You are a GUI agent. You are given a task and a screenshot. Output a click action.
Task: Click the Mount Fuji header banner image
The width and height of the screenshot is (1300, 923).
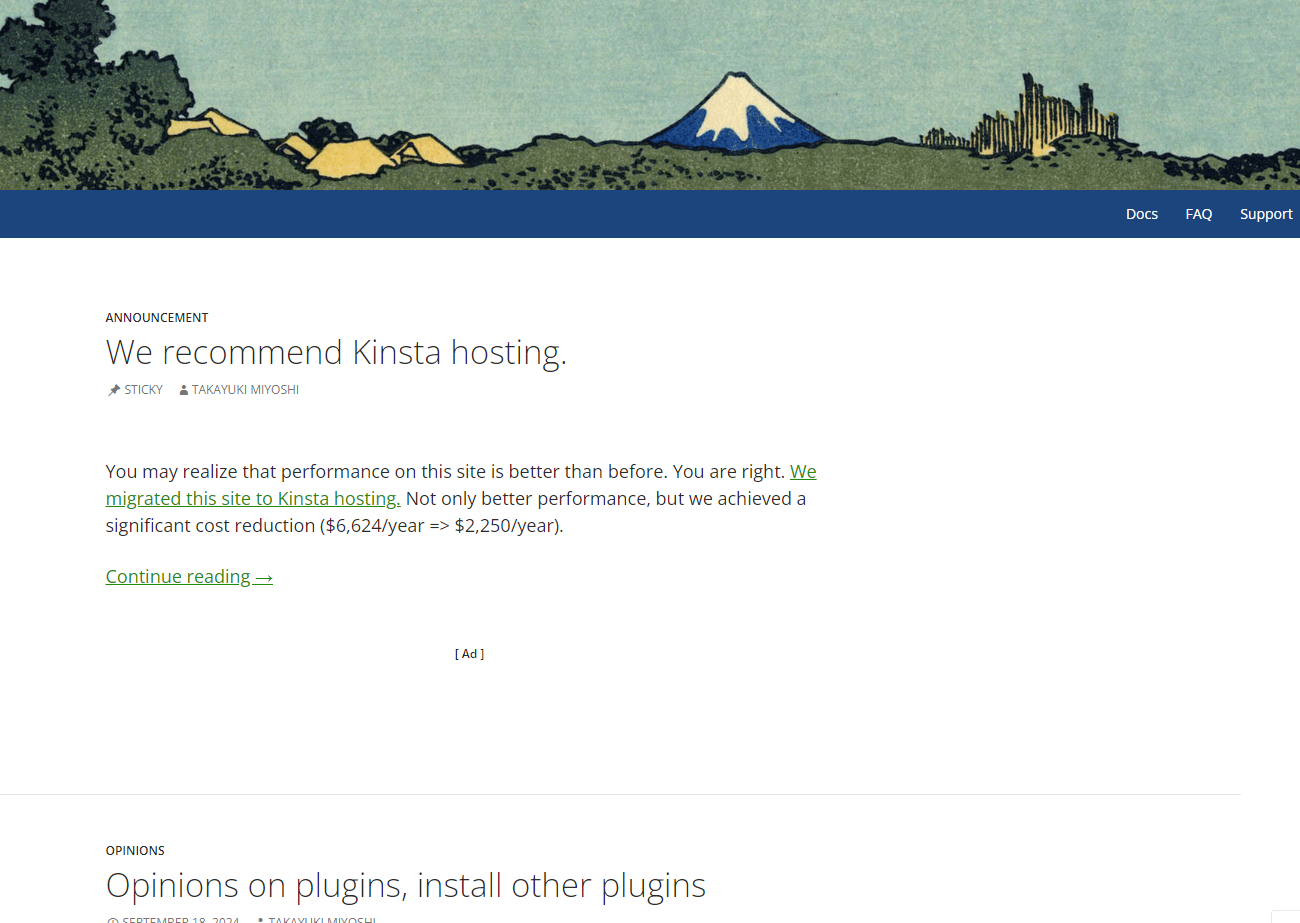click(x=650, y=95)
